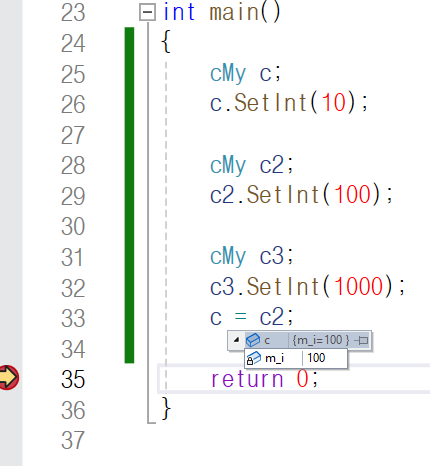Viewport: 430px width, 466px height.
Task: Click line number 34
Action: pos(73,349)
